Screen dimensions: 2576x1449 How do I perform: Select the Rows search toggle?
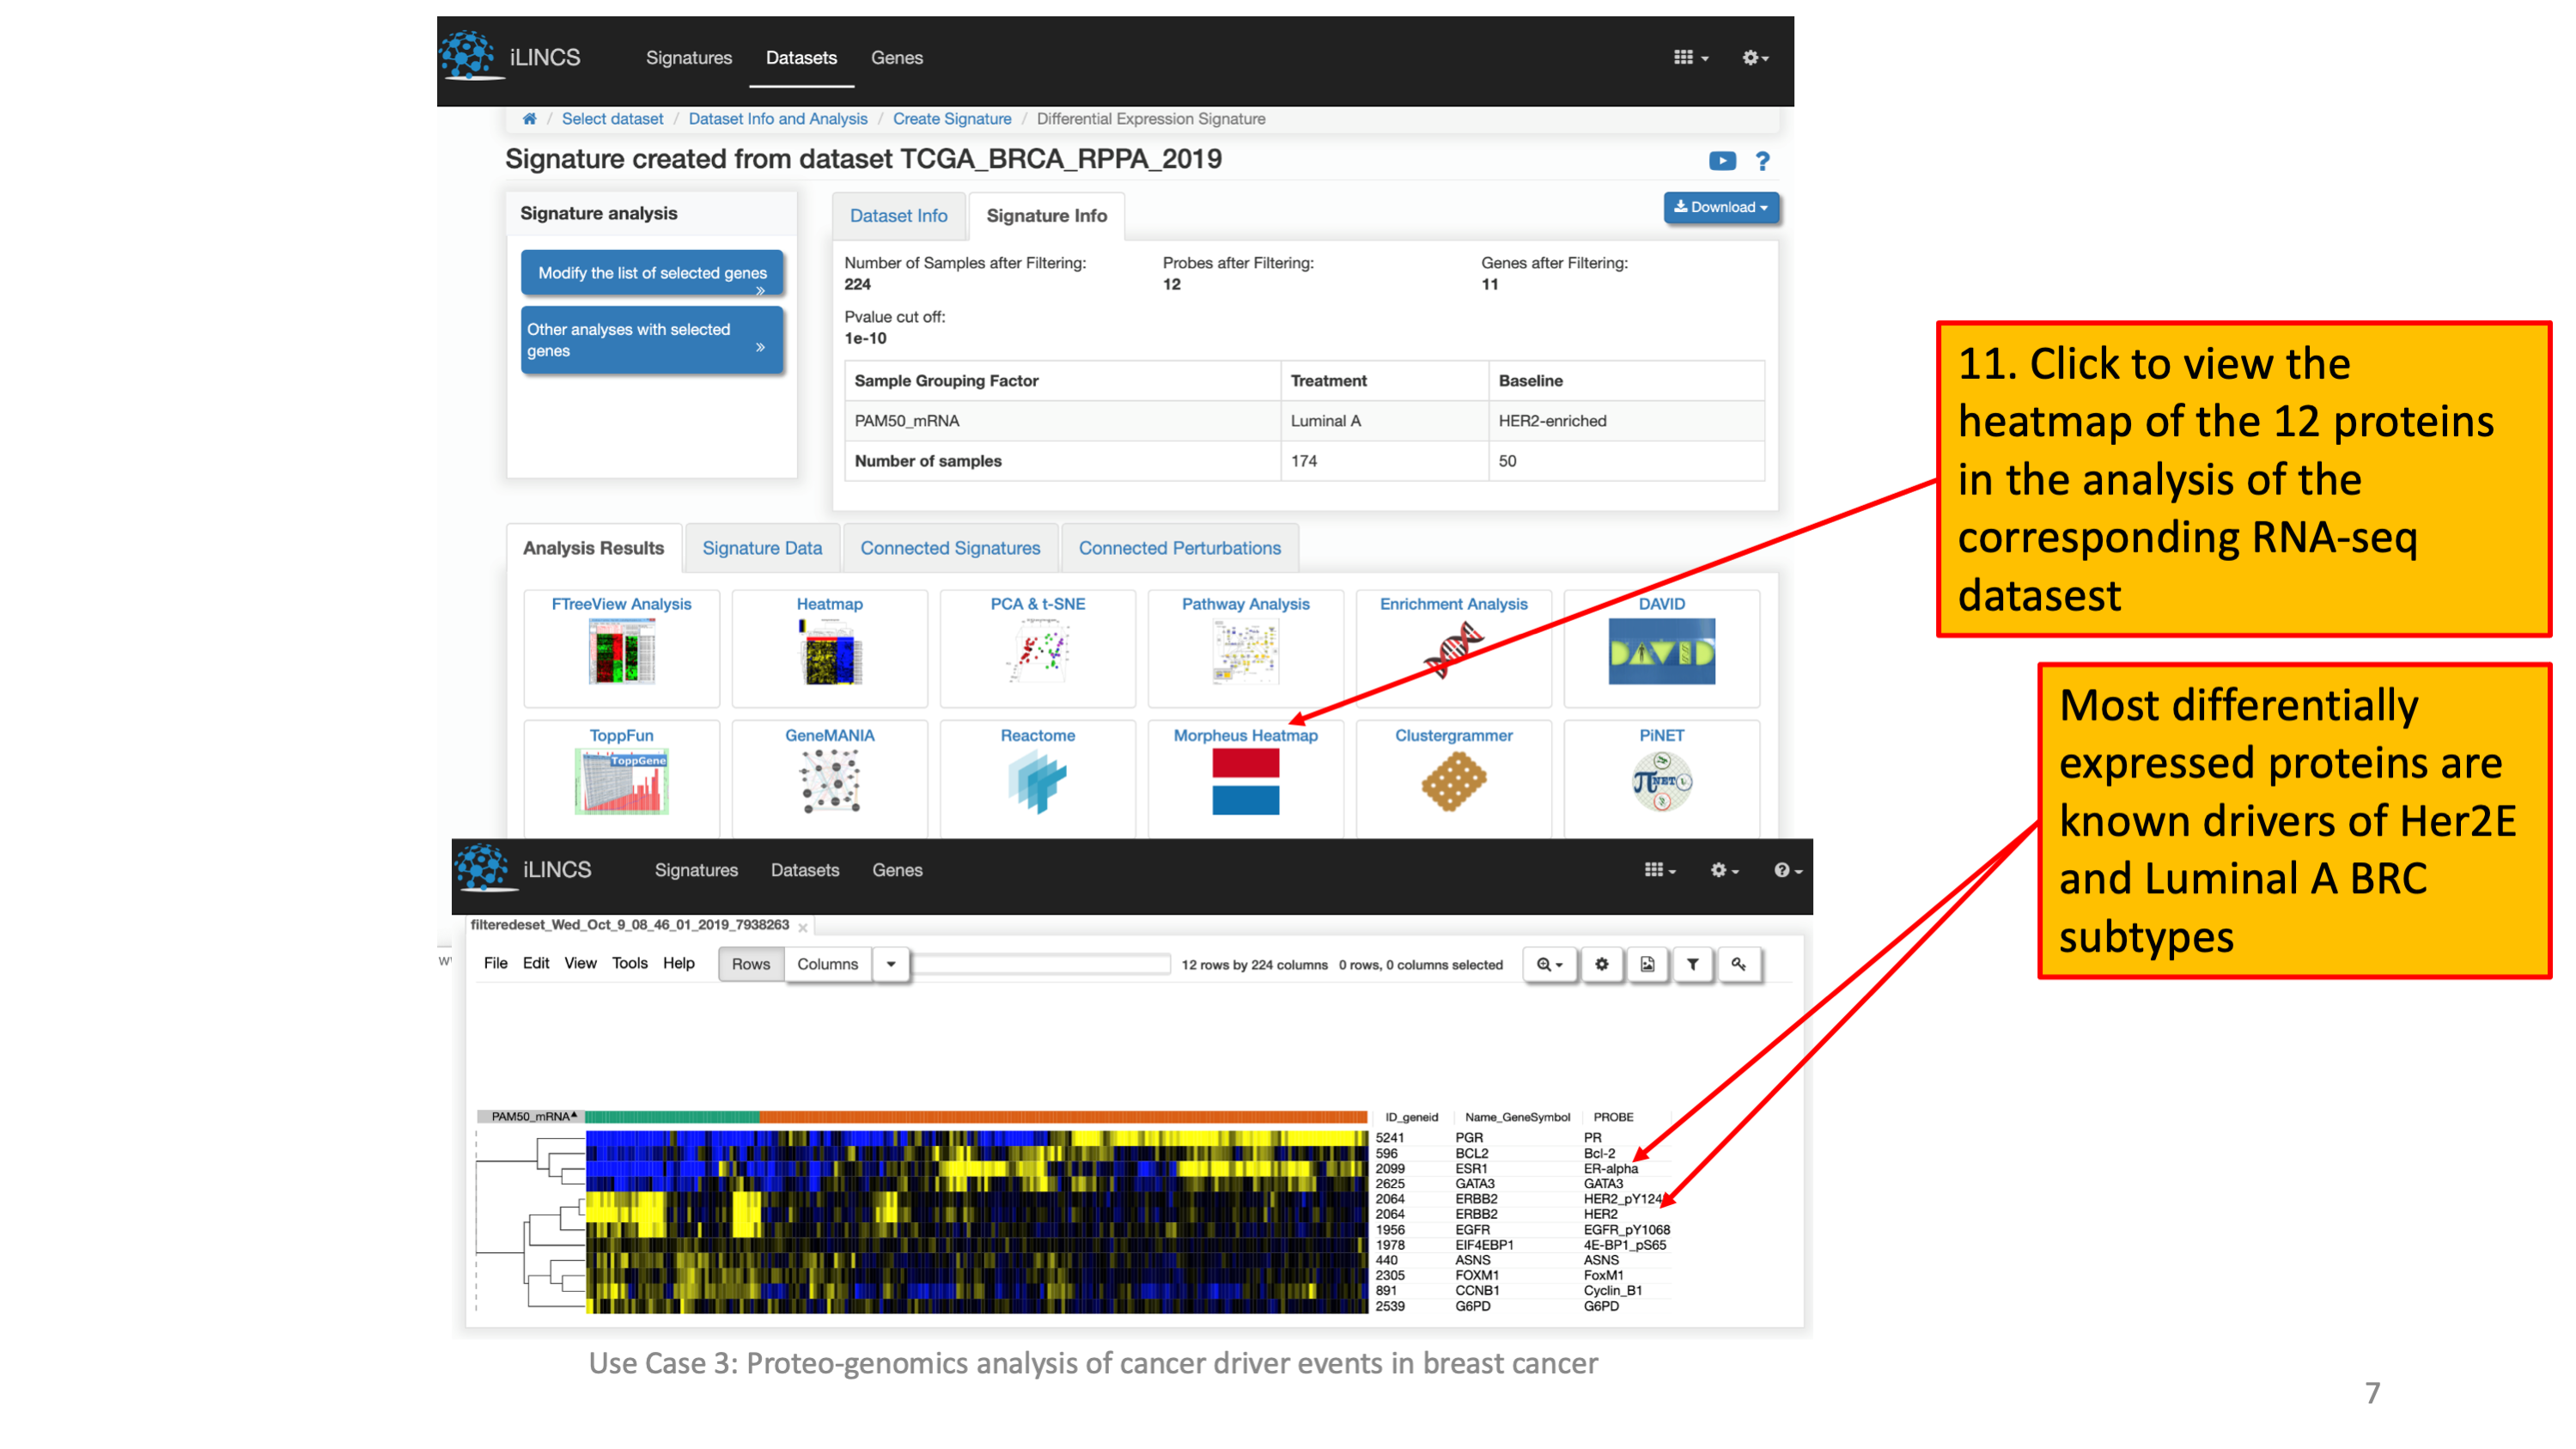pos(750,964)
